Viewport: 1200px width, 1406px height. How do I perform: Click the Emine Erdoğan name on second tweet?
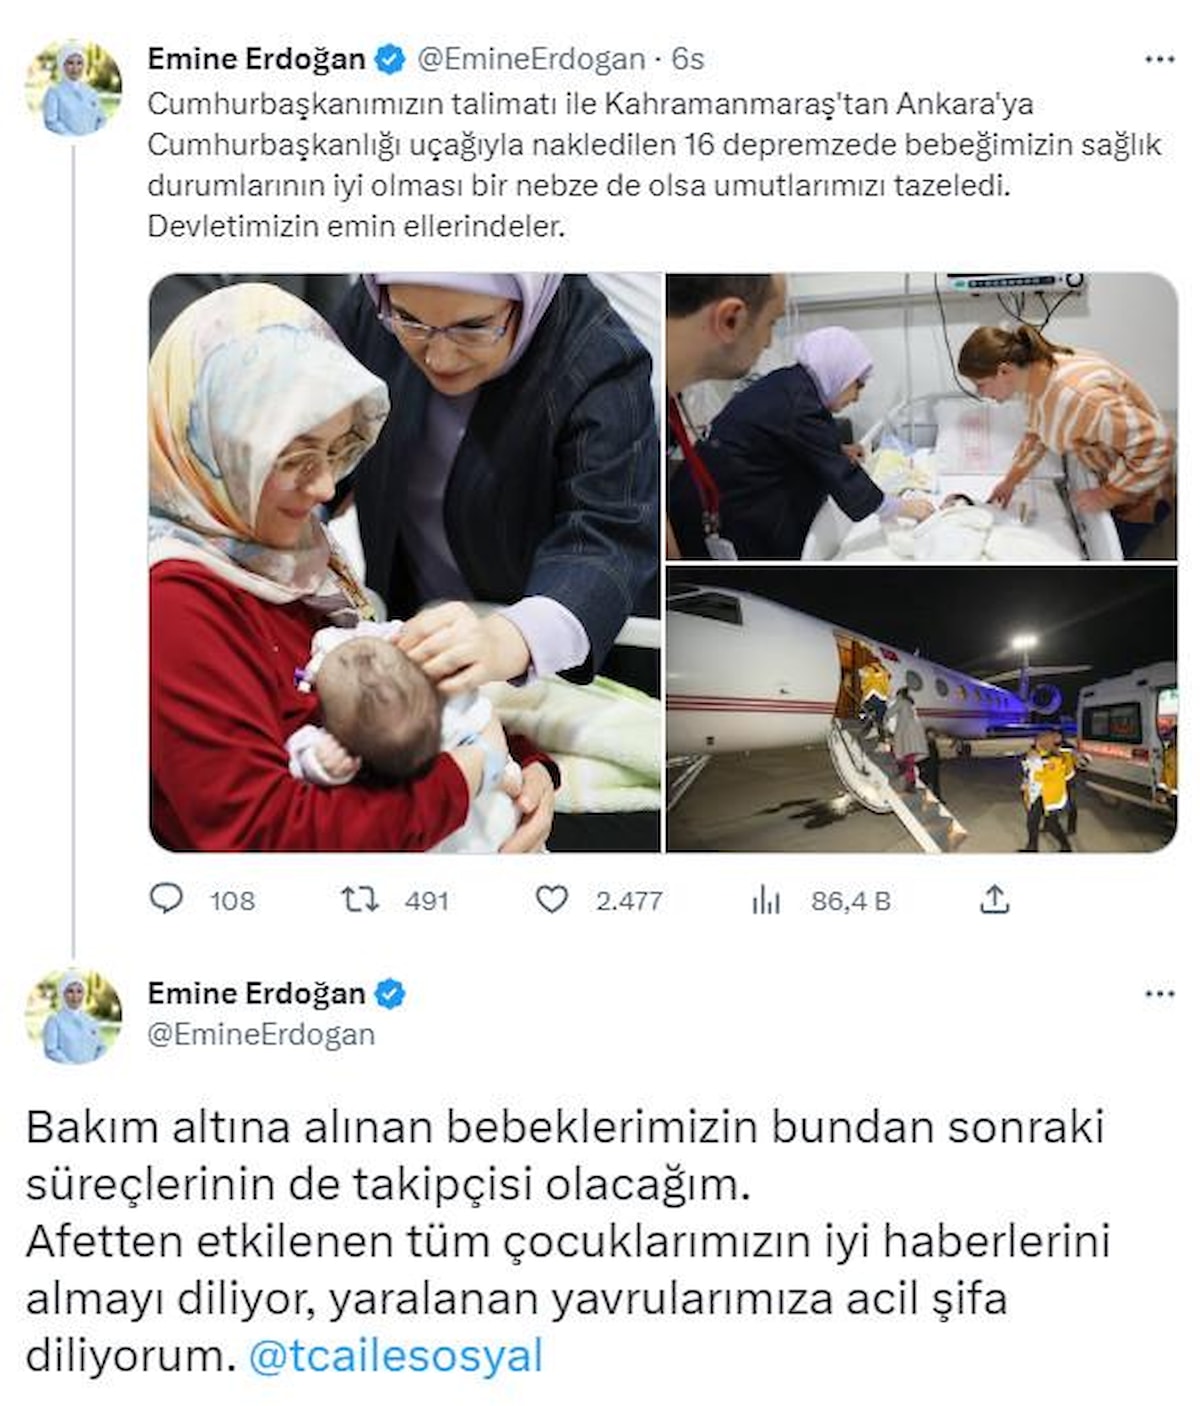click(256, 993)
